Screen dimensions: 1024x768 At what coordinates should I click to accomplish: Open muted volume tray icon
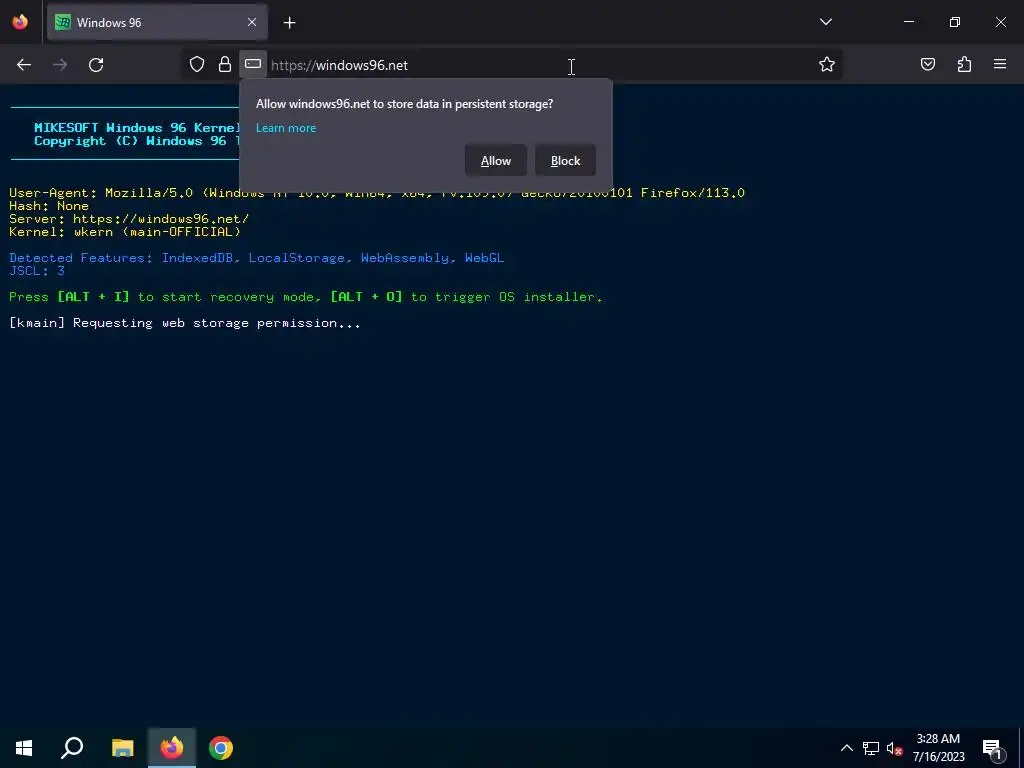coord(894,748)
